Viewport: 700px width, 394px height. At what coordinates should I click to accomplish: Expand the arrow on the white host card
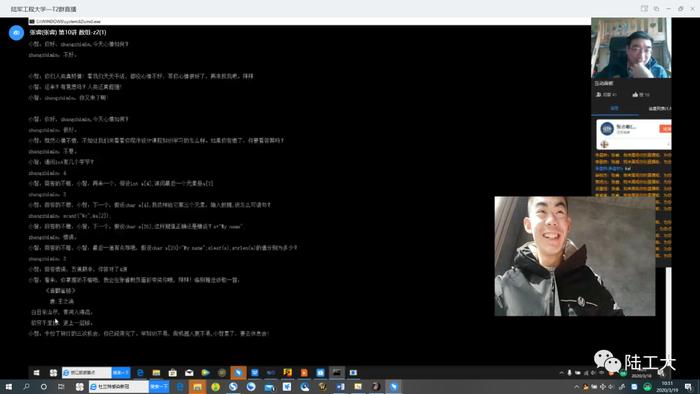pos(668,144)
